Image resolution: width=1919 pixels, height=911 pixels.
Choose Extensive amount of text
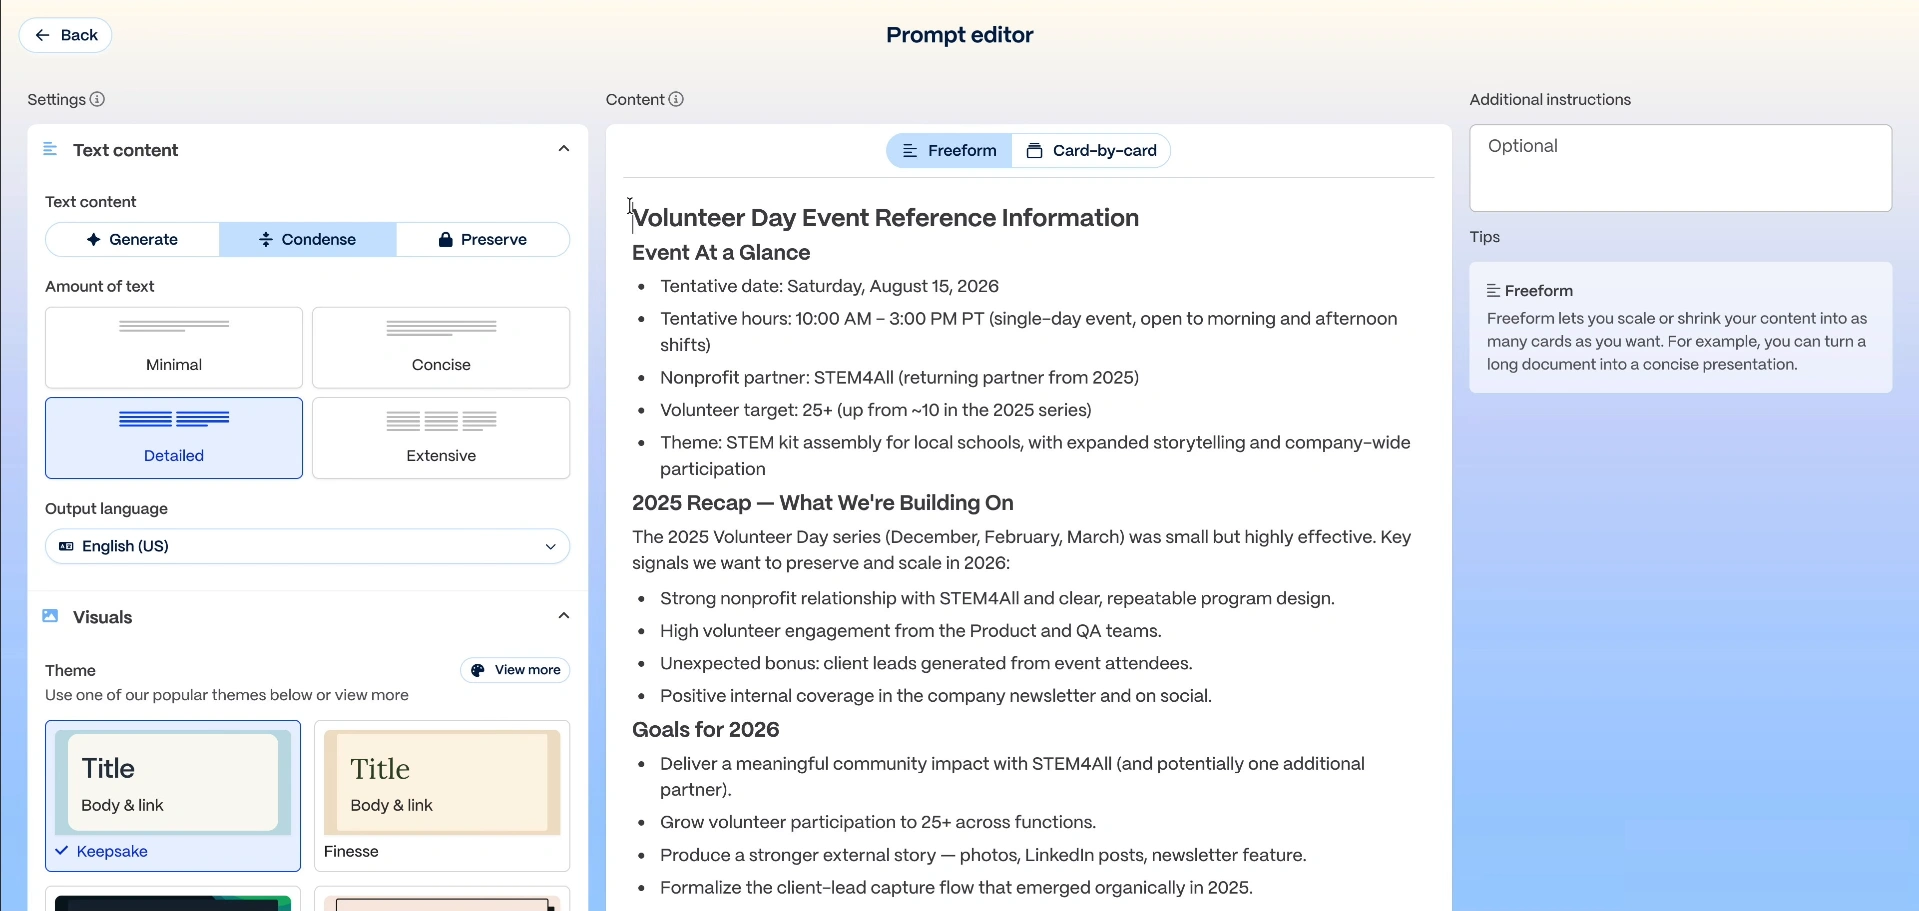tap(441, 438)
